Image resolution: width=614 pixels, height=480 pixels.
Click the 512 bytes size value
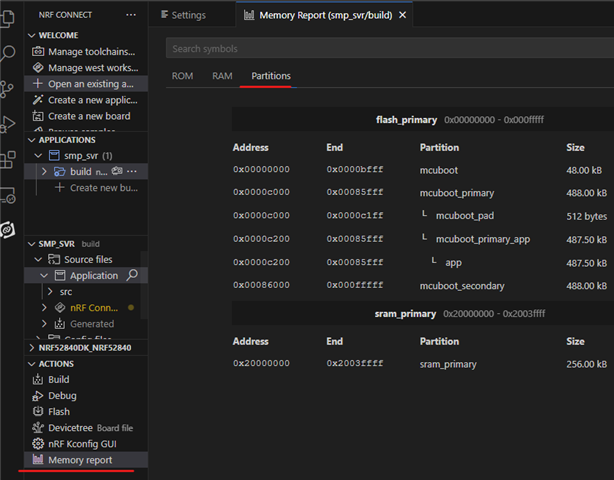[x=587, y=216]
